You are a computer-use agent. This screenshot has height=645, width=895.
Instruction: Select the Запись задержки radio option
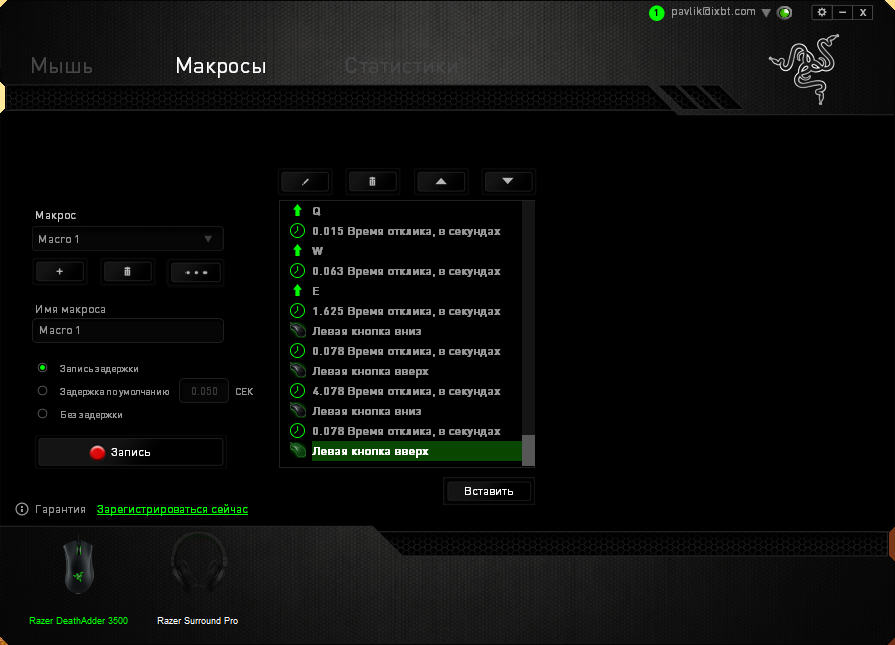42,368
